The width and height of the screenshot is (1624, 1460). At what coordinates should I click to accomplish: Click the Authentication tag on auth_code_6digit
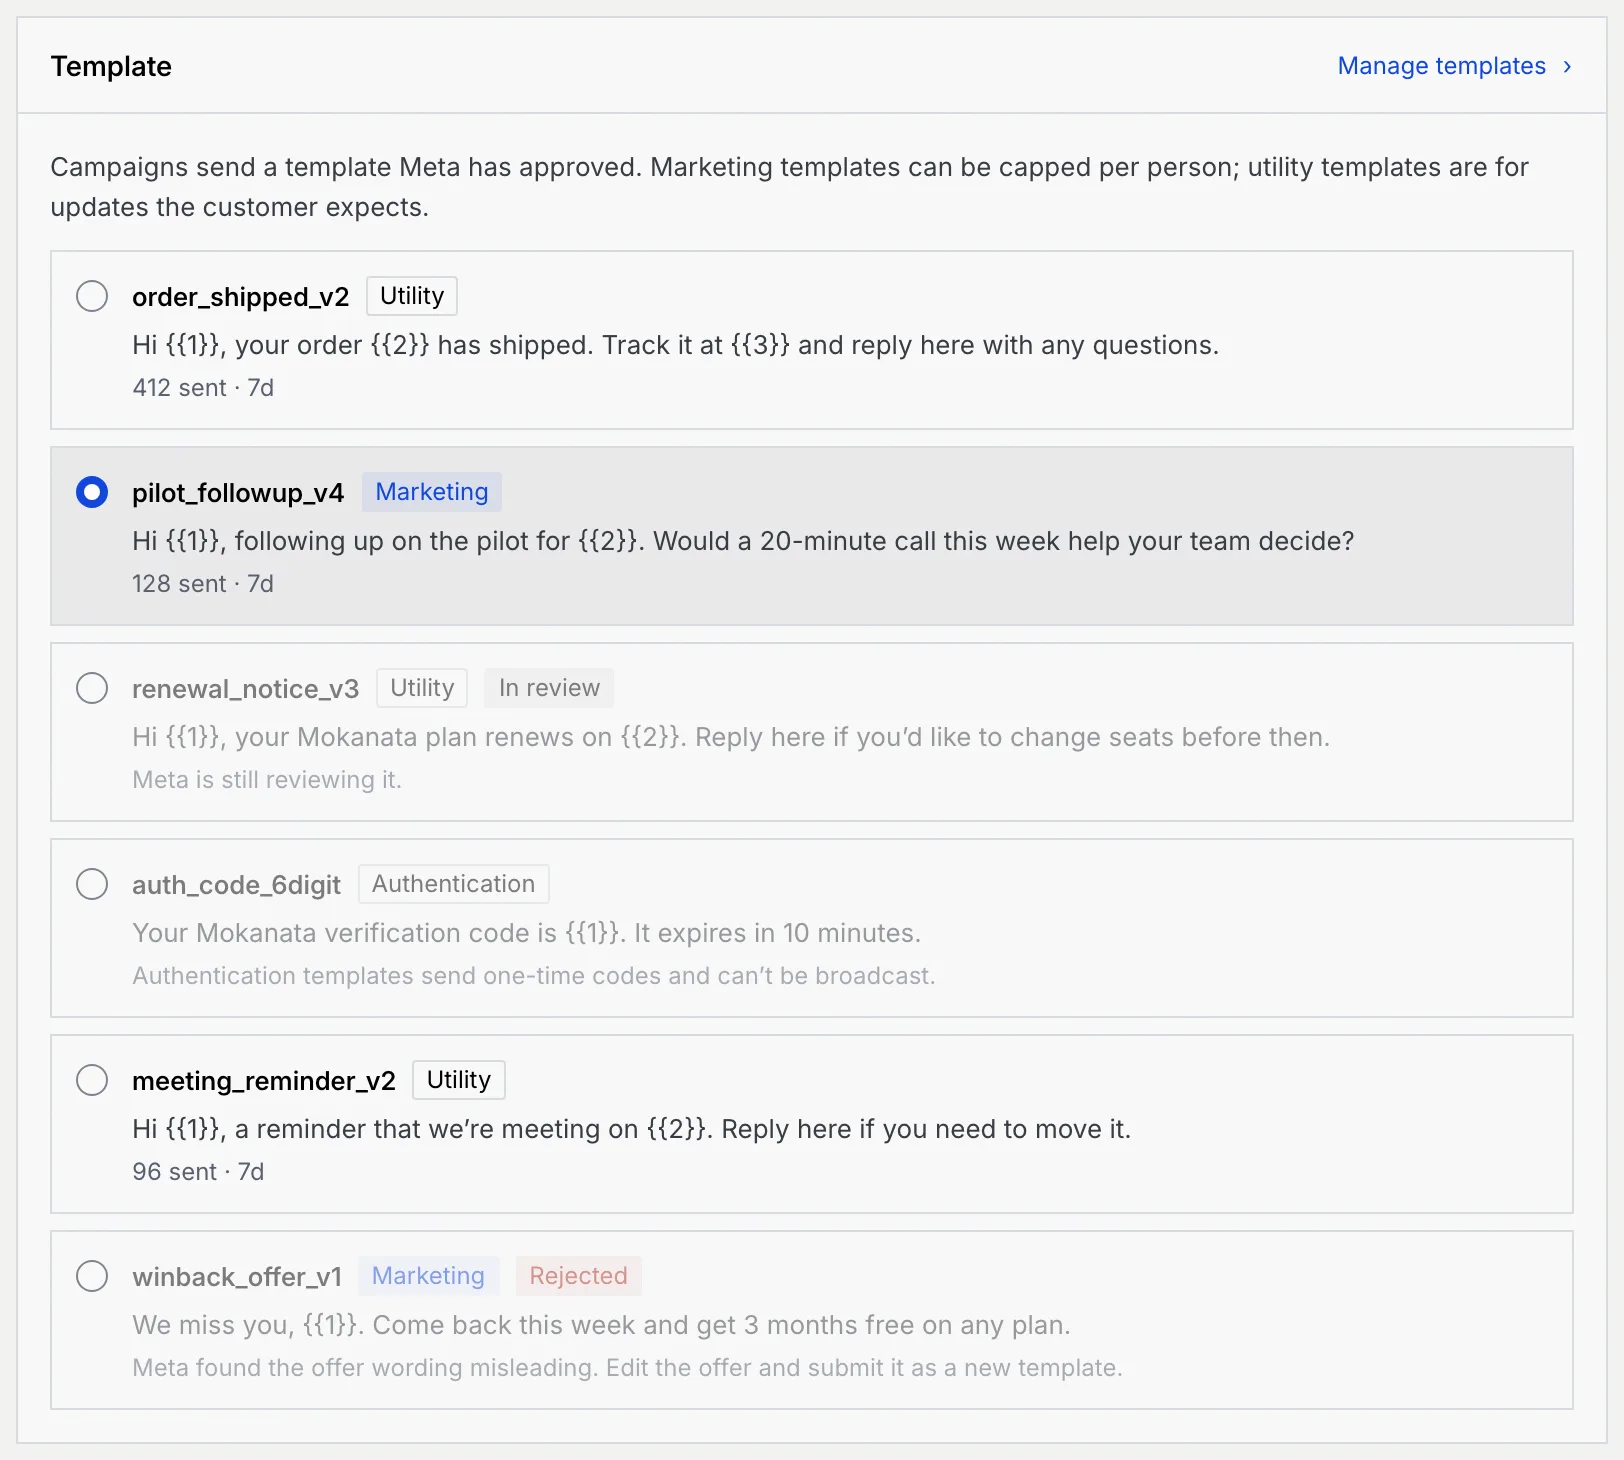(x=454, y=884)
